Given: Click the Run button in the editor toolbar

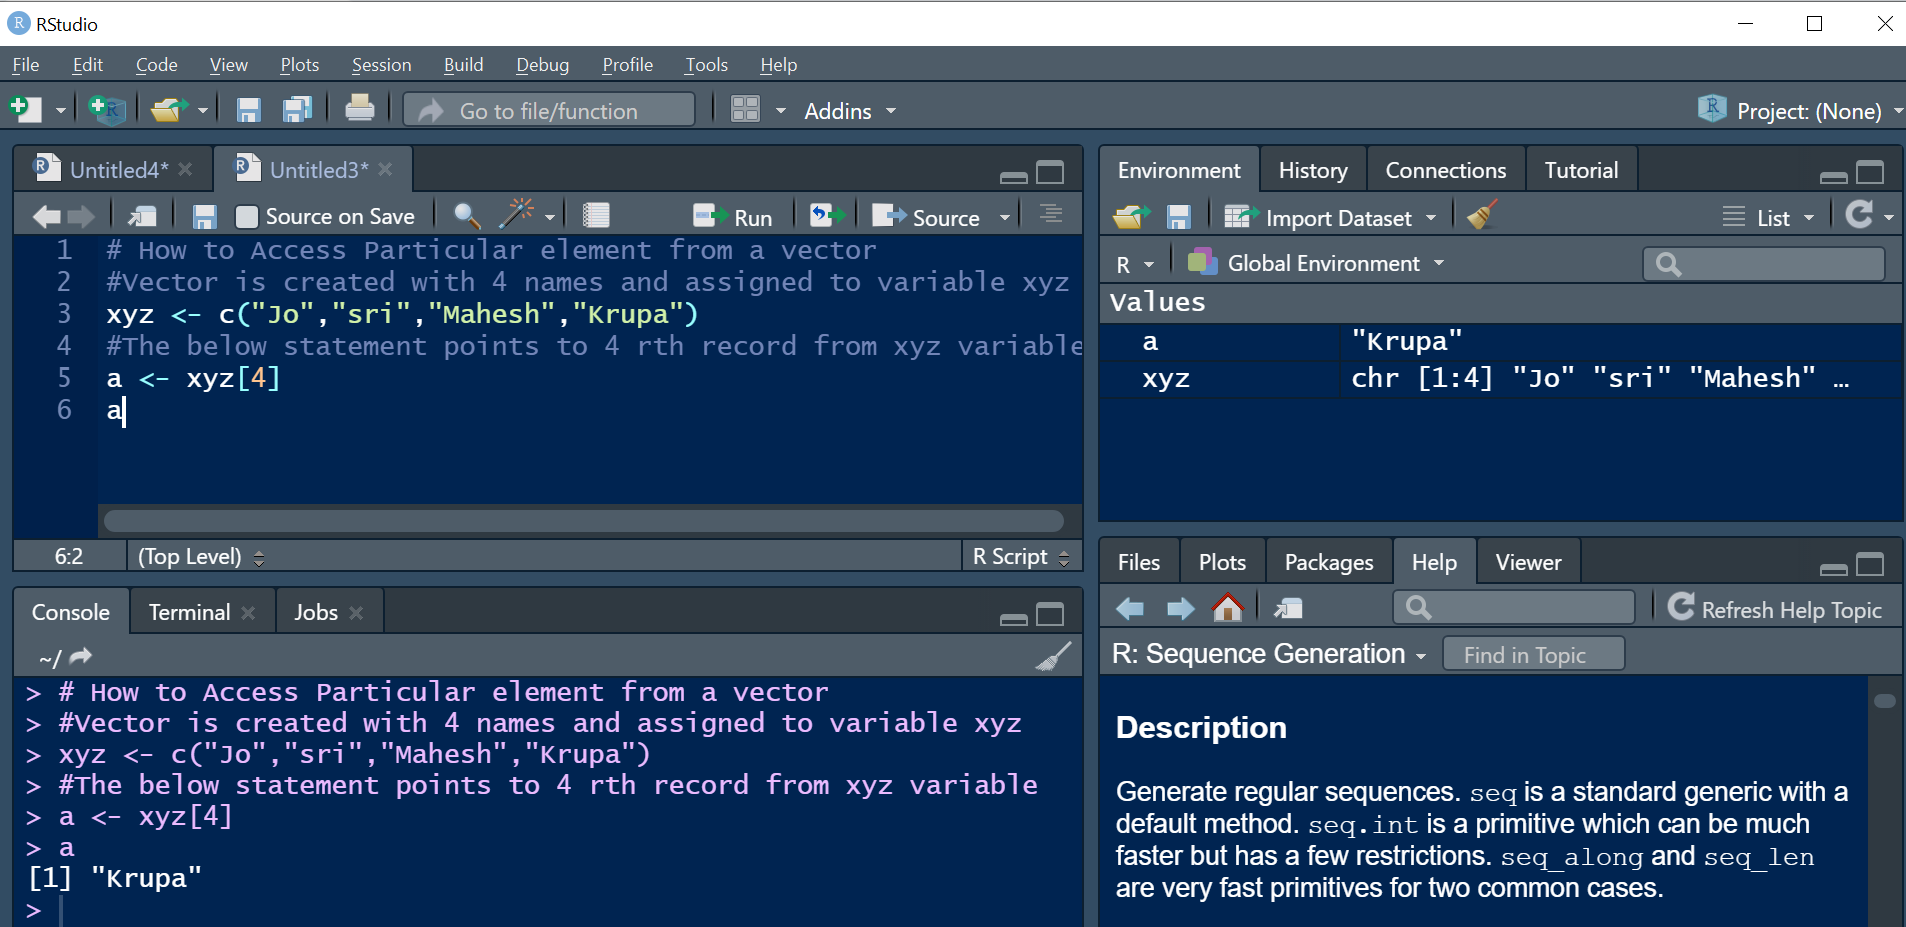Looking at the screenshot, I should tap(733, 217).
